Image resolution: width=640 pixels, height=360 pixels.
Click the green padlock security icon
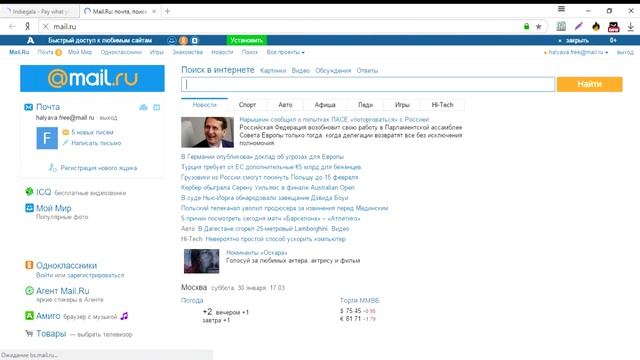tap(527, 27)
